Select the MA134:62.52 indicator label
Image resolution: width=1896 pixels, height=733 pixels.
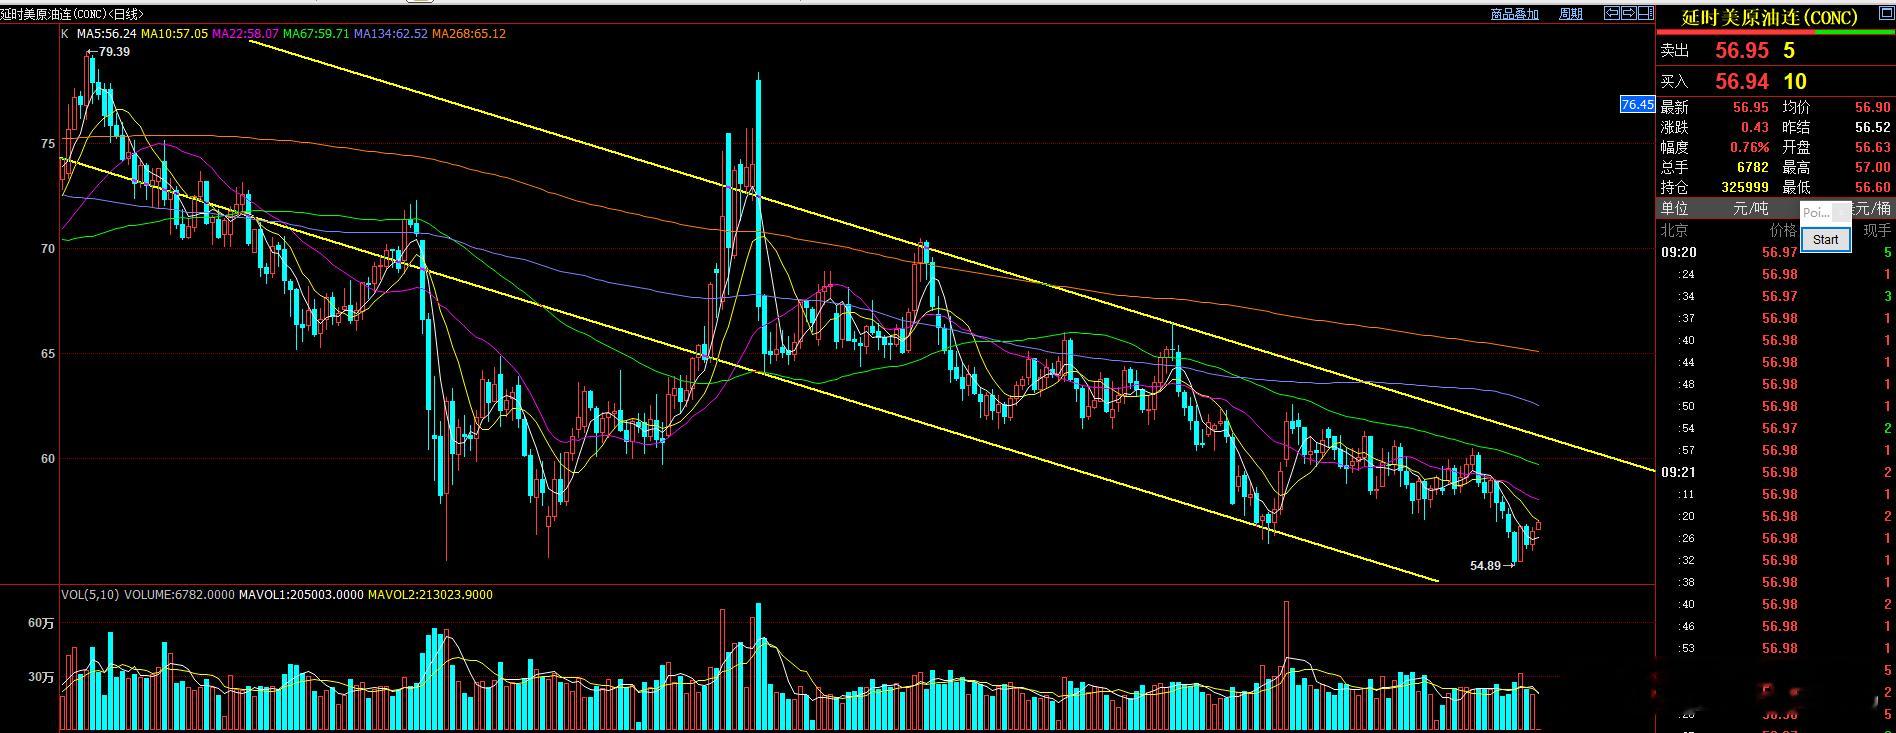click(391, 33)
